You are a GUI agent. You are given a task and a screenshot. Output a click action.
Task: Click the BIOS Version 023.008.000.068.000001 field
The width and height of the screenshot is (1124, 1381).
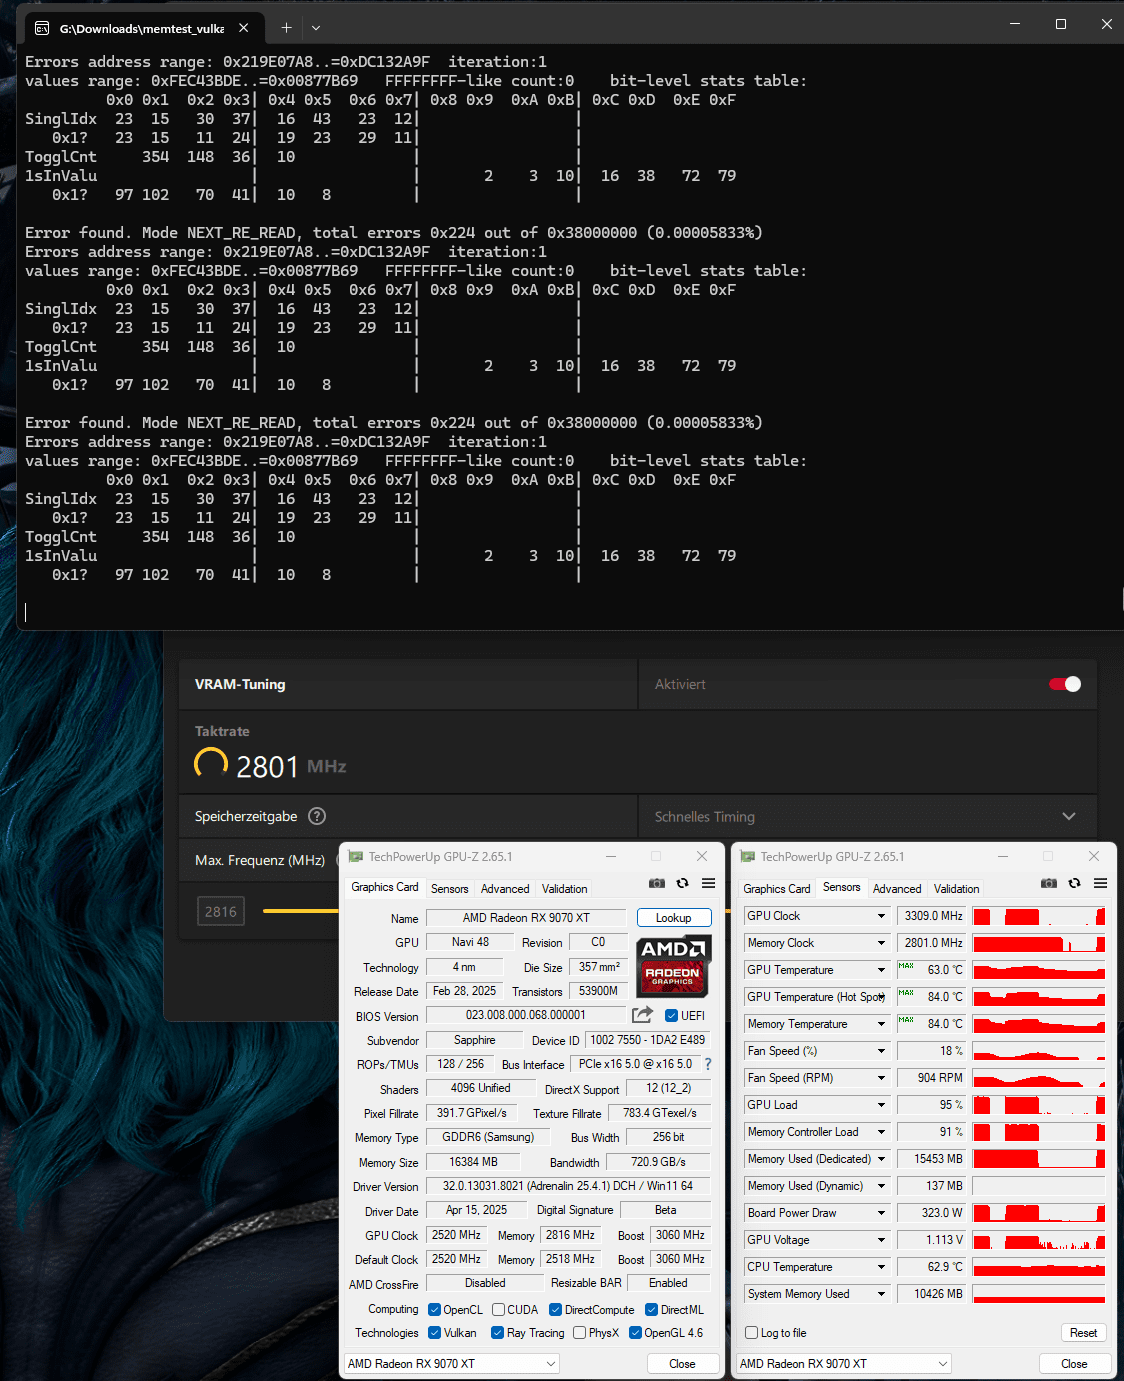526,1015
